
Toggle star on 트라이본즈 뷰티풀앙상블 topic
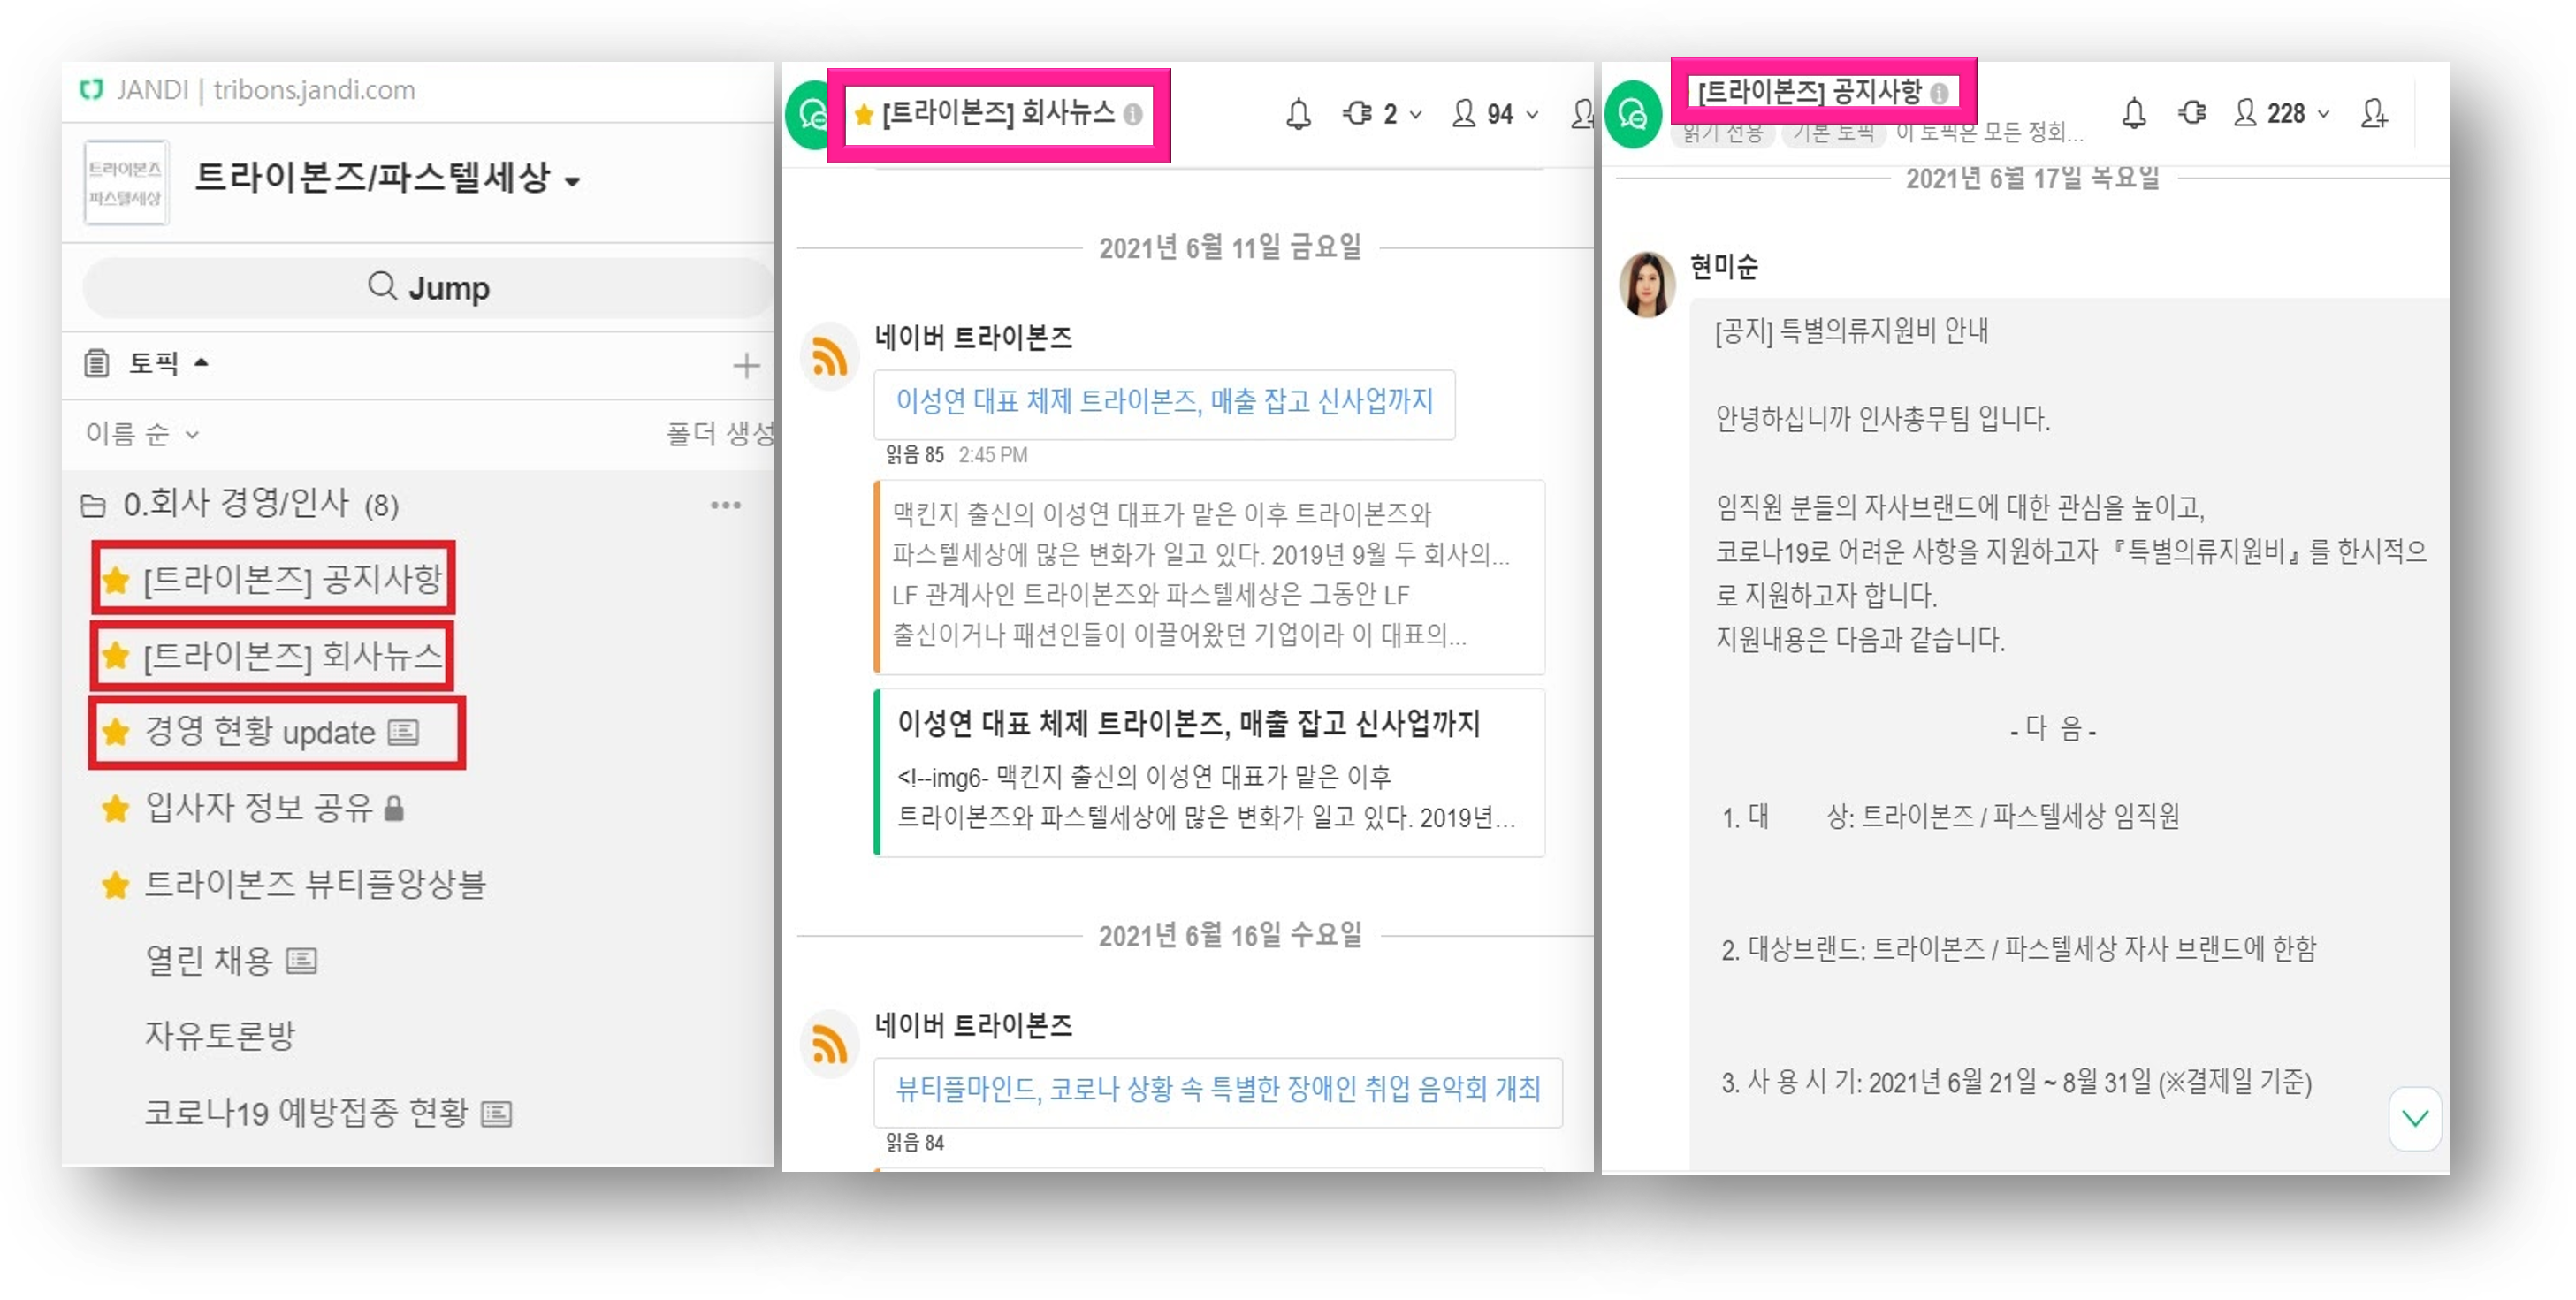tap(116, 884)
